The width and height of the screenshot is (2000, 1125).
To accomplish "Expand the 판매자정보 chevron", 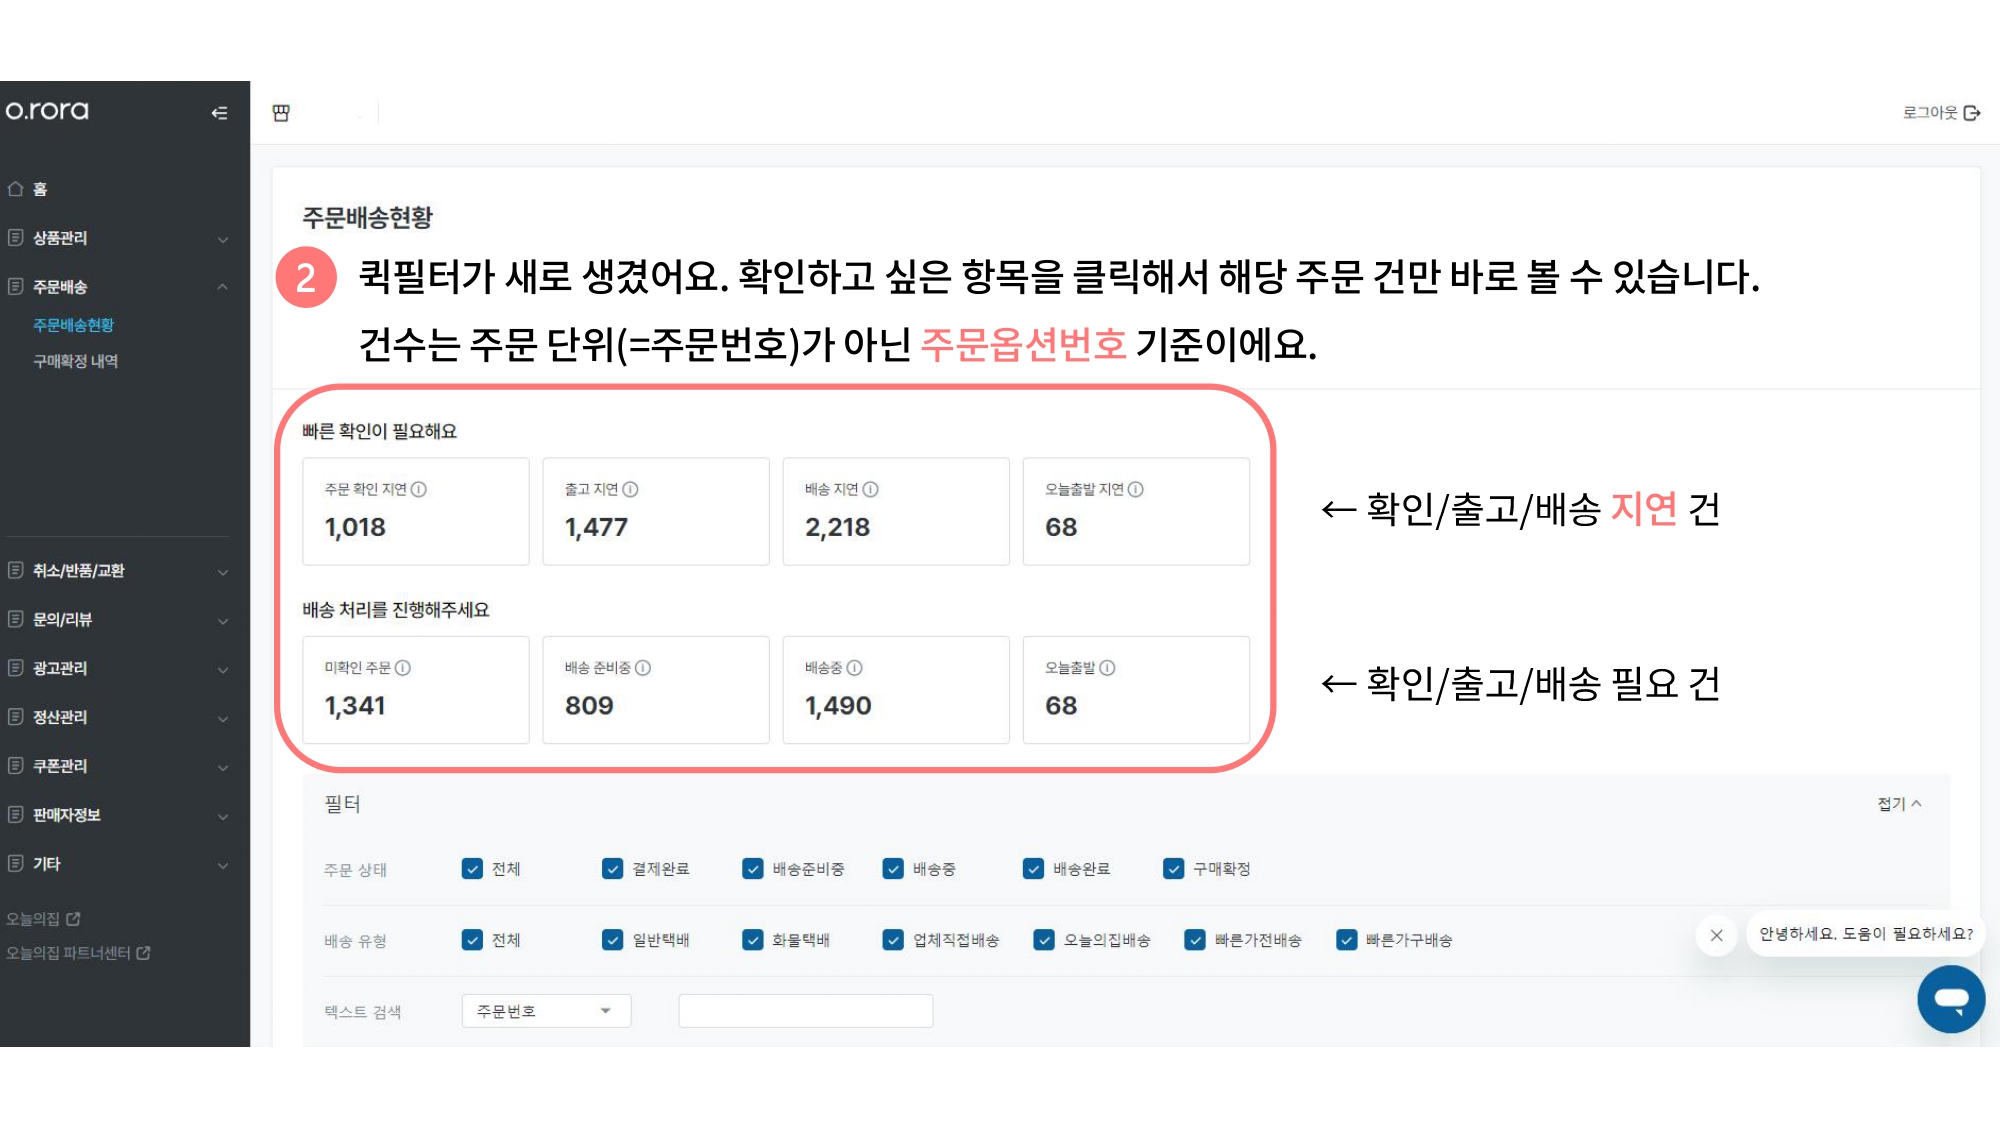I will pyautogui.click(x=223, y=816).
